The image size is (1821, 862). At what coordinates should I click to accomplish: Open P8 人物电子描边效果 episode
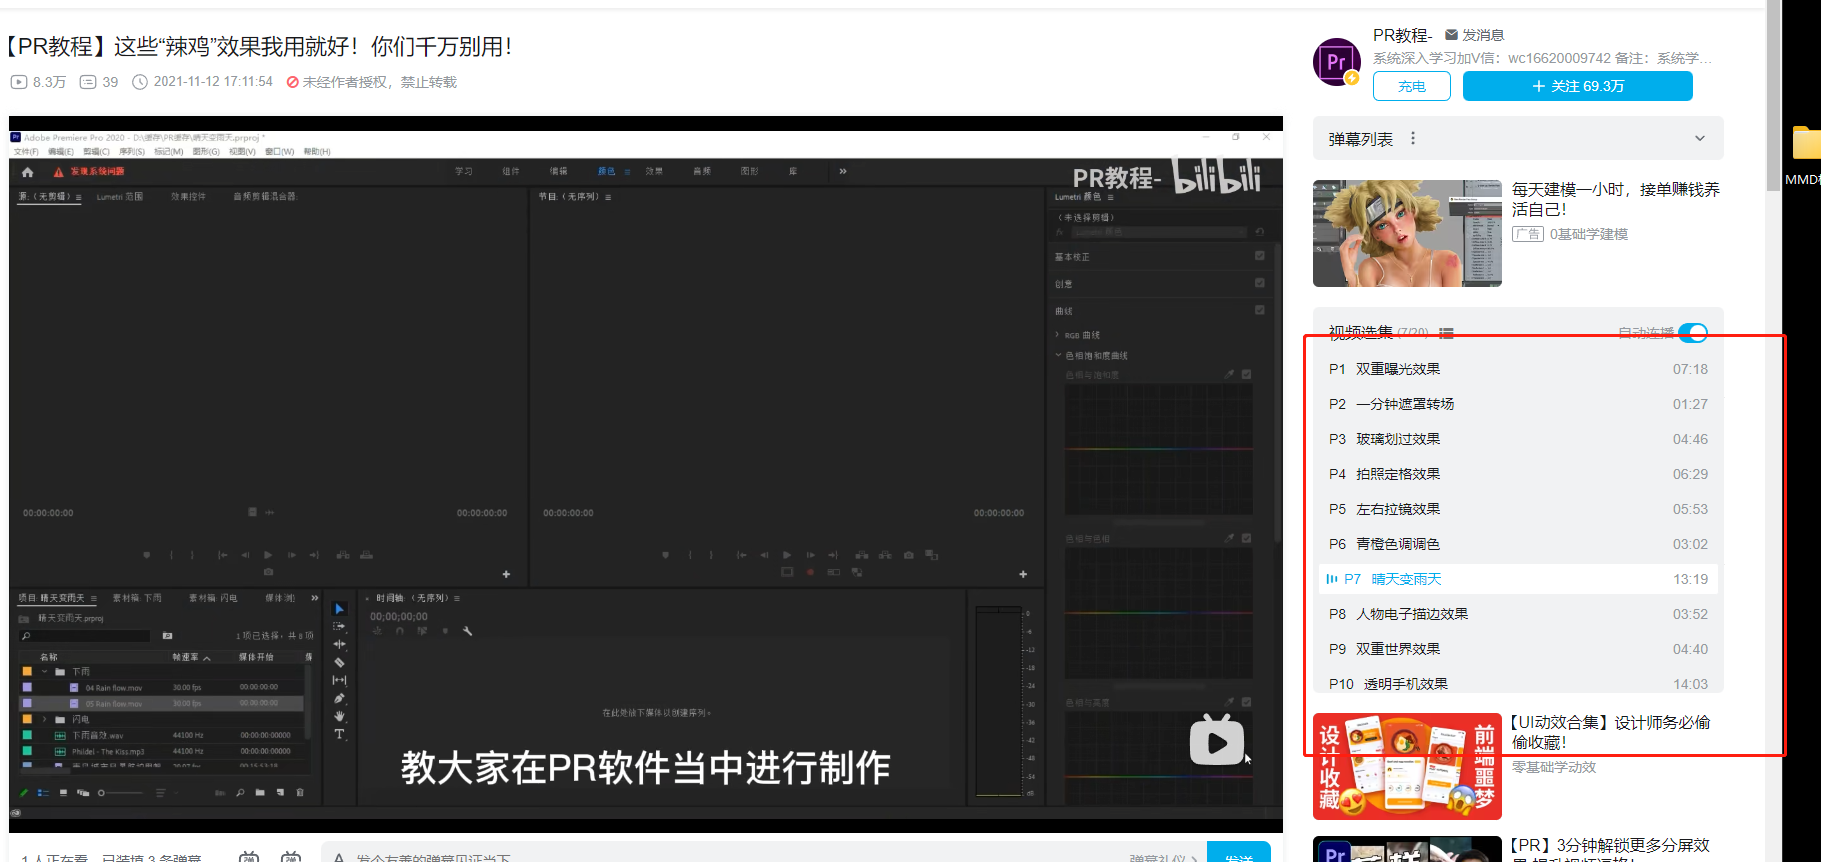click(1518, 614)
